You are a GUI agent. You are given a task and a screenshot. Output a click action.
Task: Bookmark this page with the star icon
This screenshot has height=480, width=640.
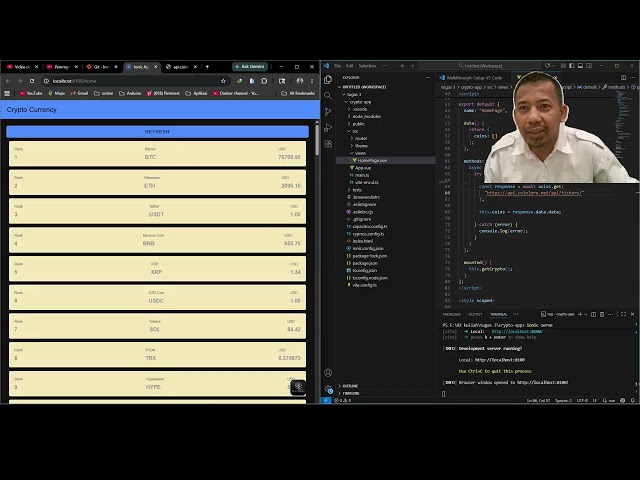[223, 81]
